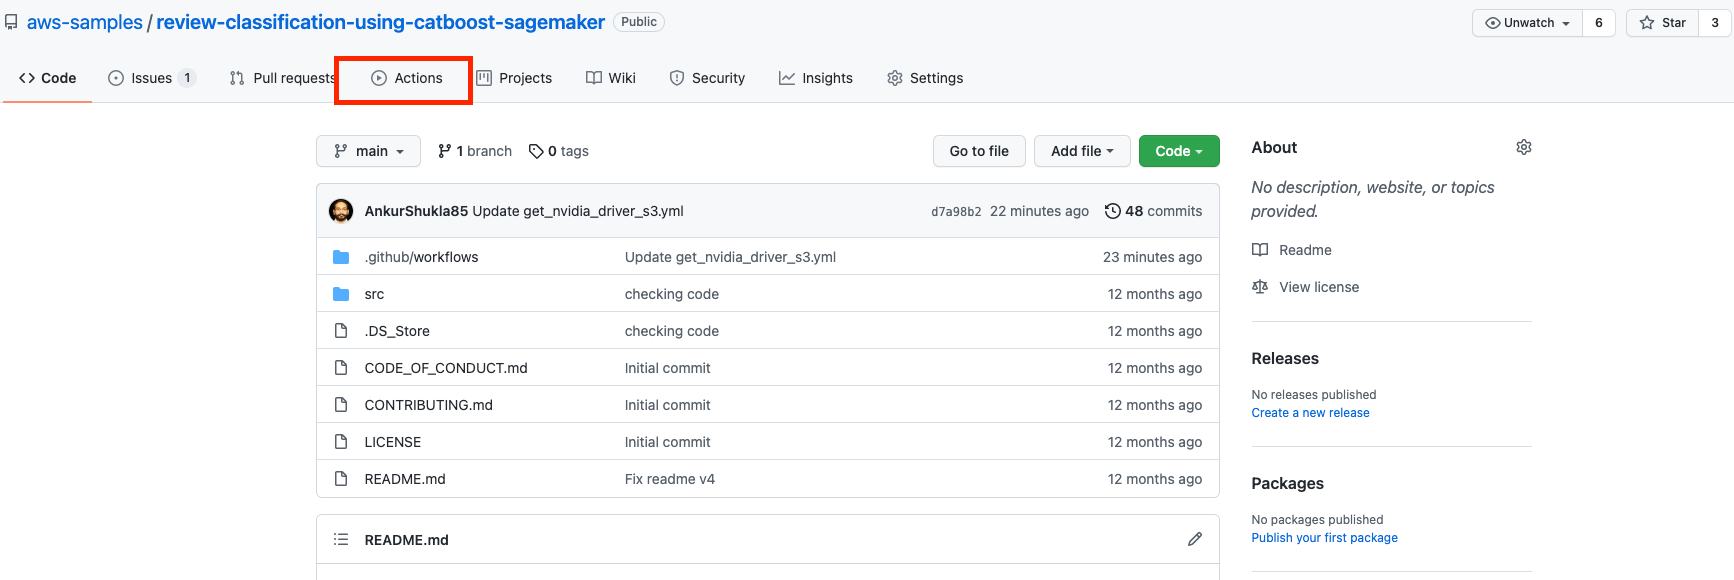Open the Wiki tab
The height and width of the screenshot is (580, 1734).
[611, 78]
